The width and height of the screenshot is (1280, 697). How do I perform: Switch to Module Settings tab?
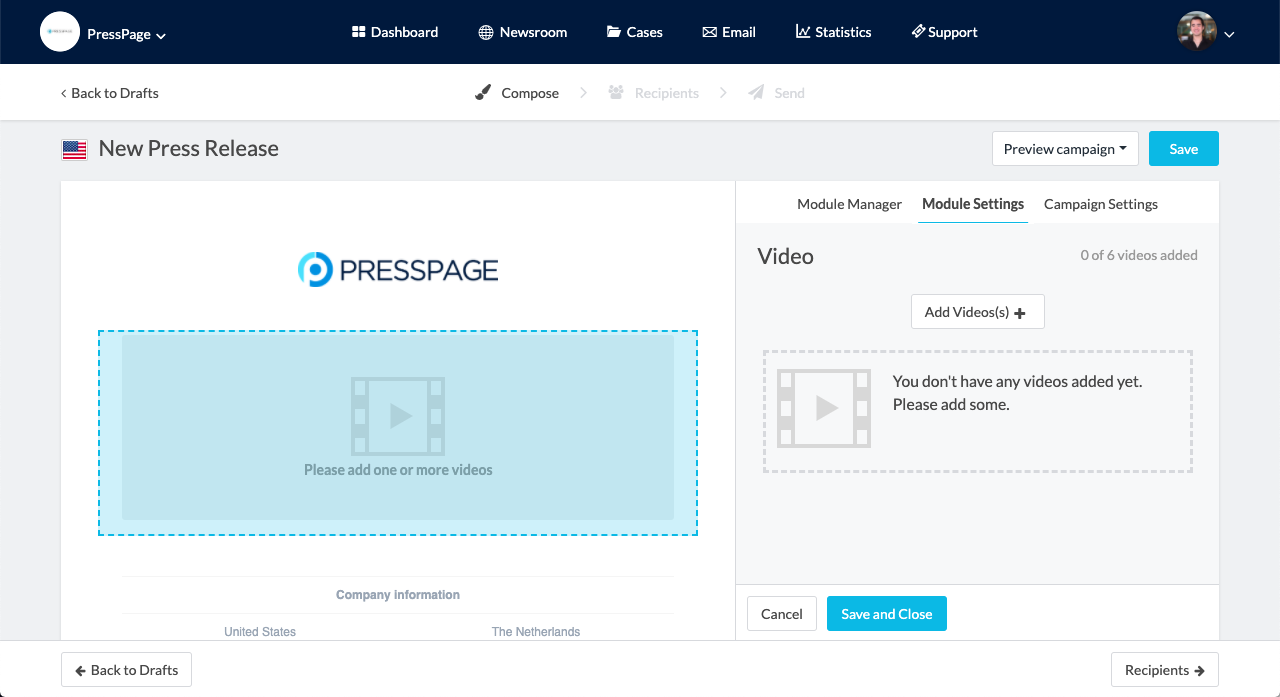click(x=973, y=204)
